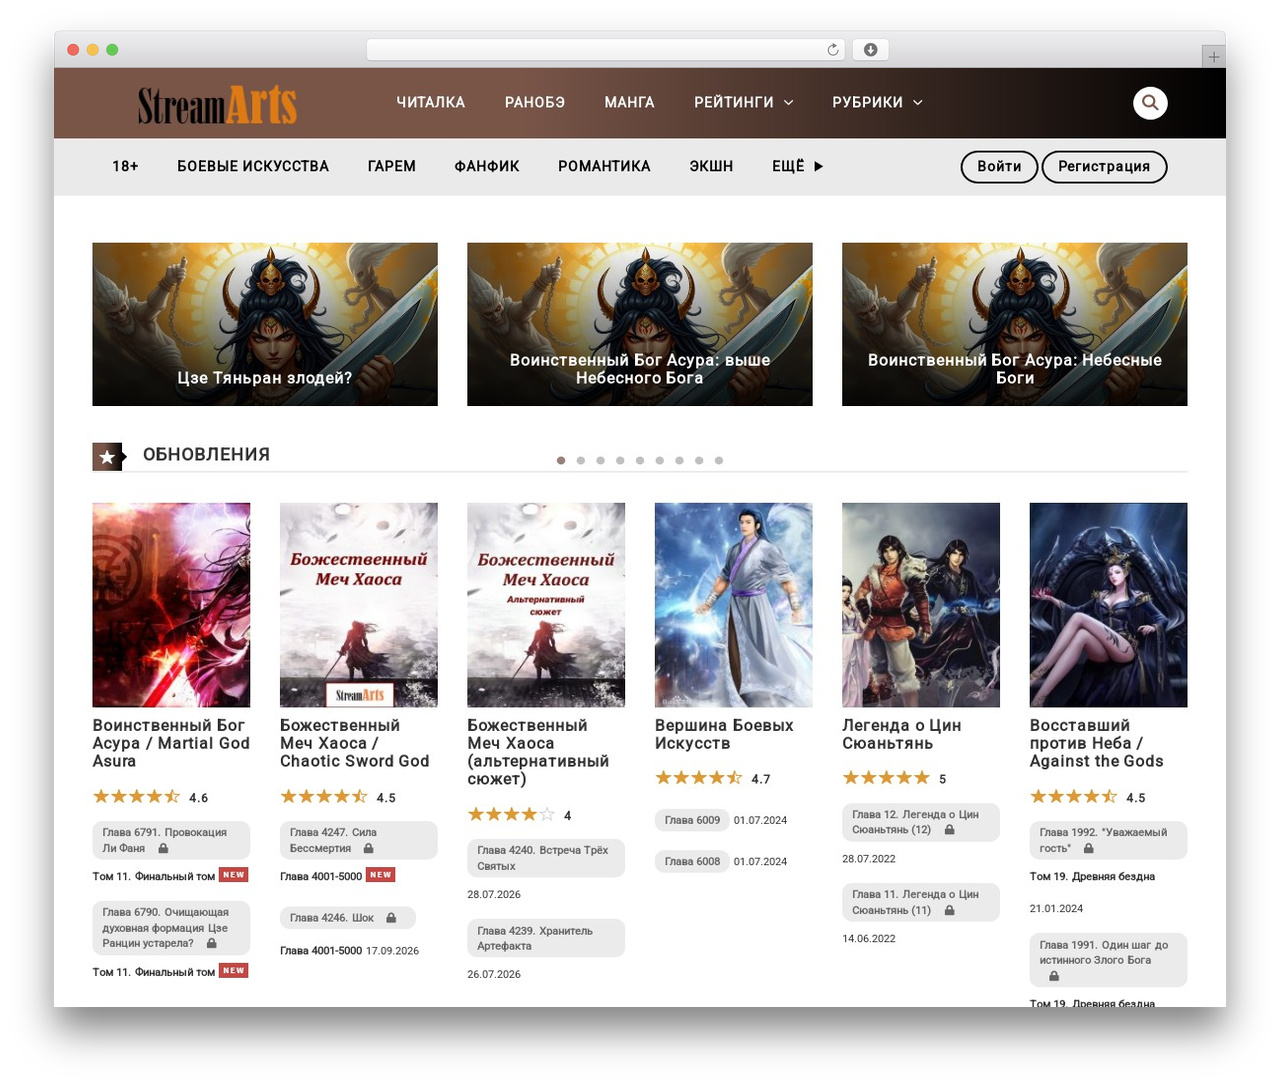Open banner Воинственный Бог Асура: Небесные Боги
This screenshot has height=1084, width=1280.
tap(1015, 324)
